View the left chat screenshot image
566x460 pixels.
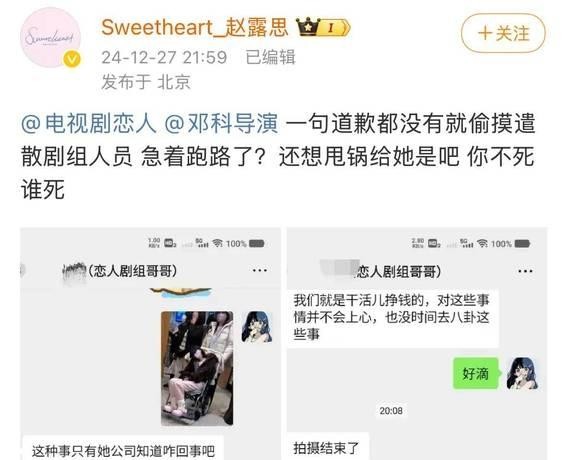click(x=151, y=344)
